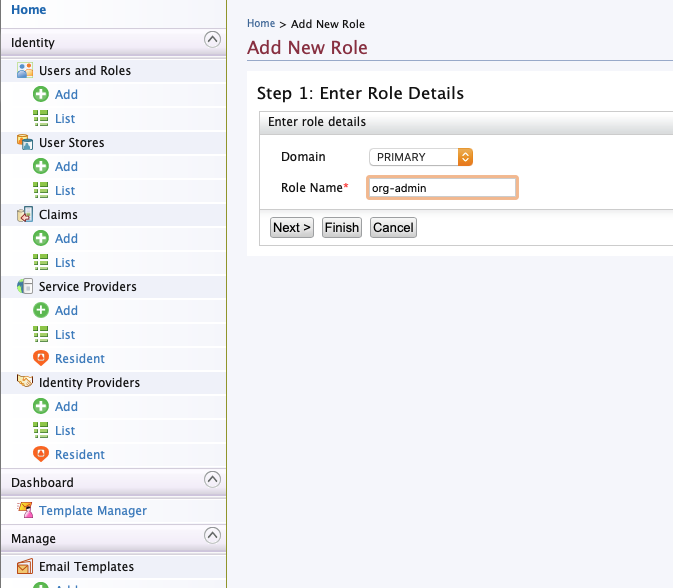Click the Service Providers heading text
Viewport: 673px width, 588px height.
coord(88,287)
